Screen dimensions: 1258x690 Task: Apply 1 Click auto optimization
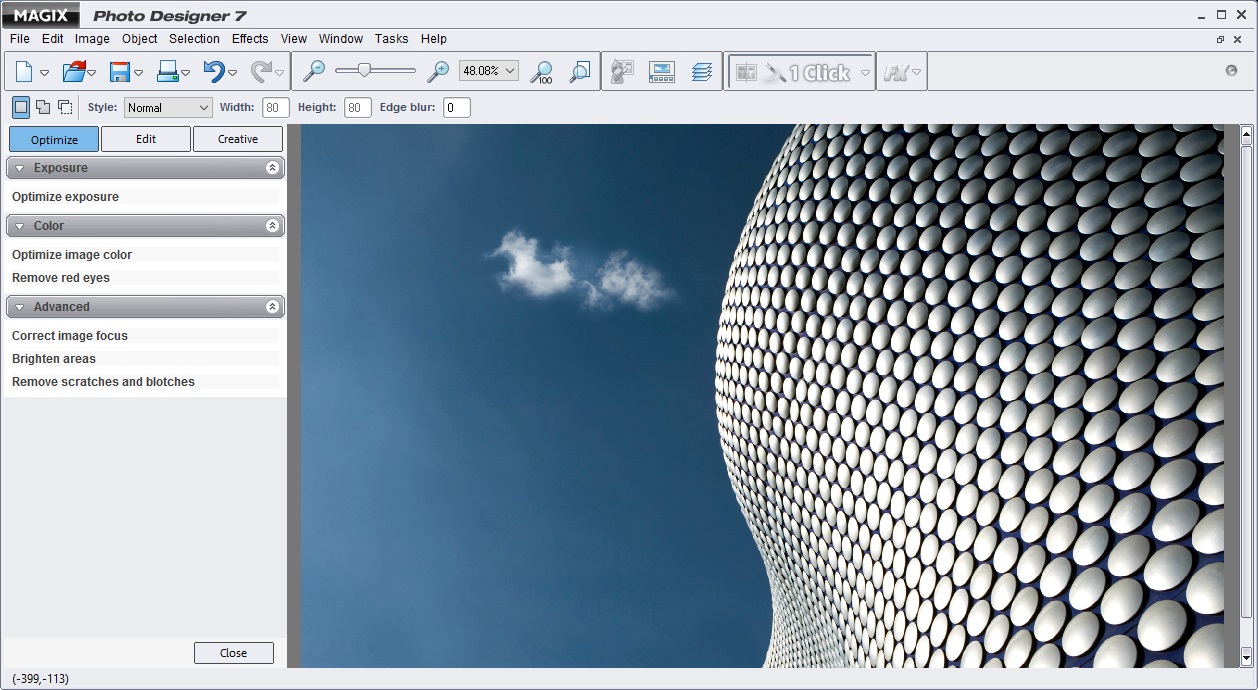pos(806,72)
